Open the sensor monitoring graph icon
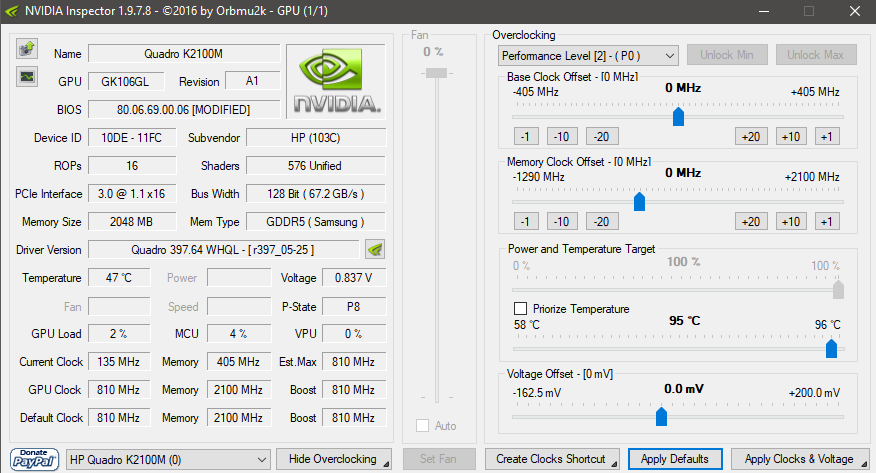The width and height of the screenshot is (876, 473). pyautogui.click(x=27, y=77)
